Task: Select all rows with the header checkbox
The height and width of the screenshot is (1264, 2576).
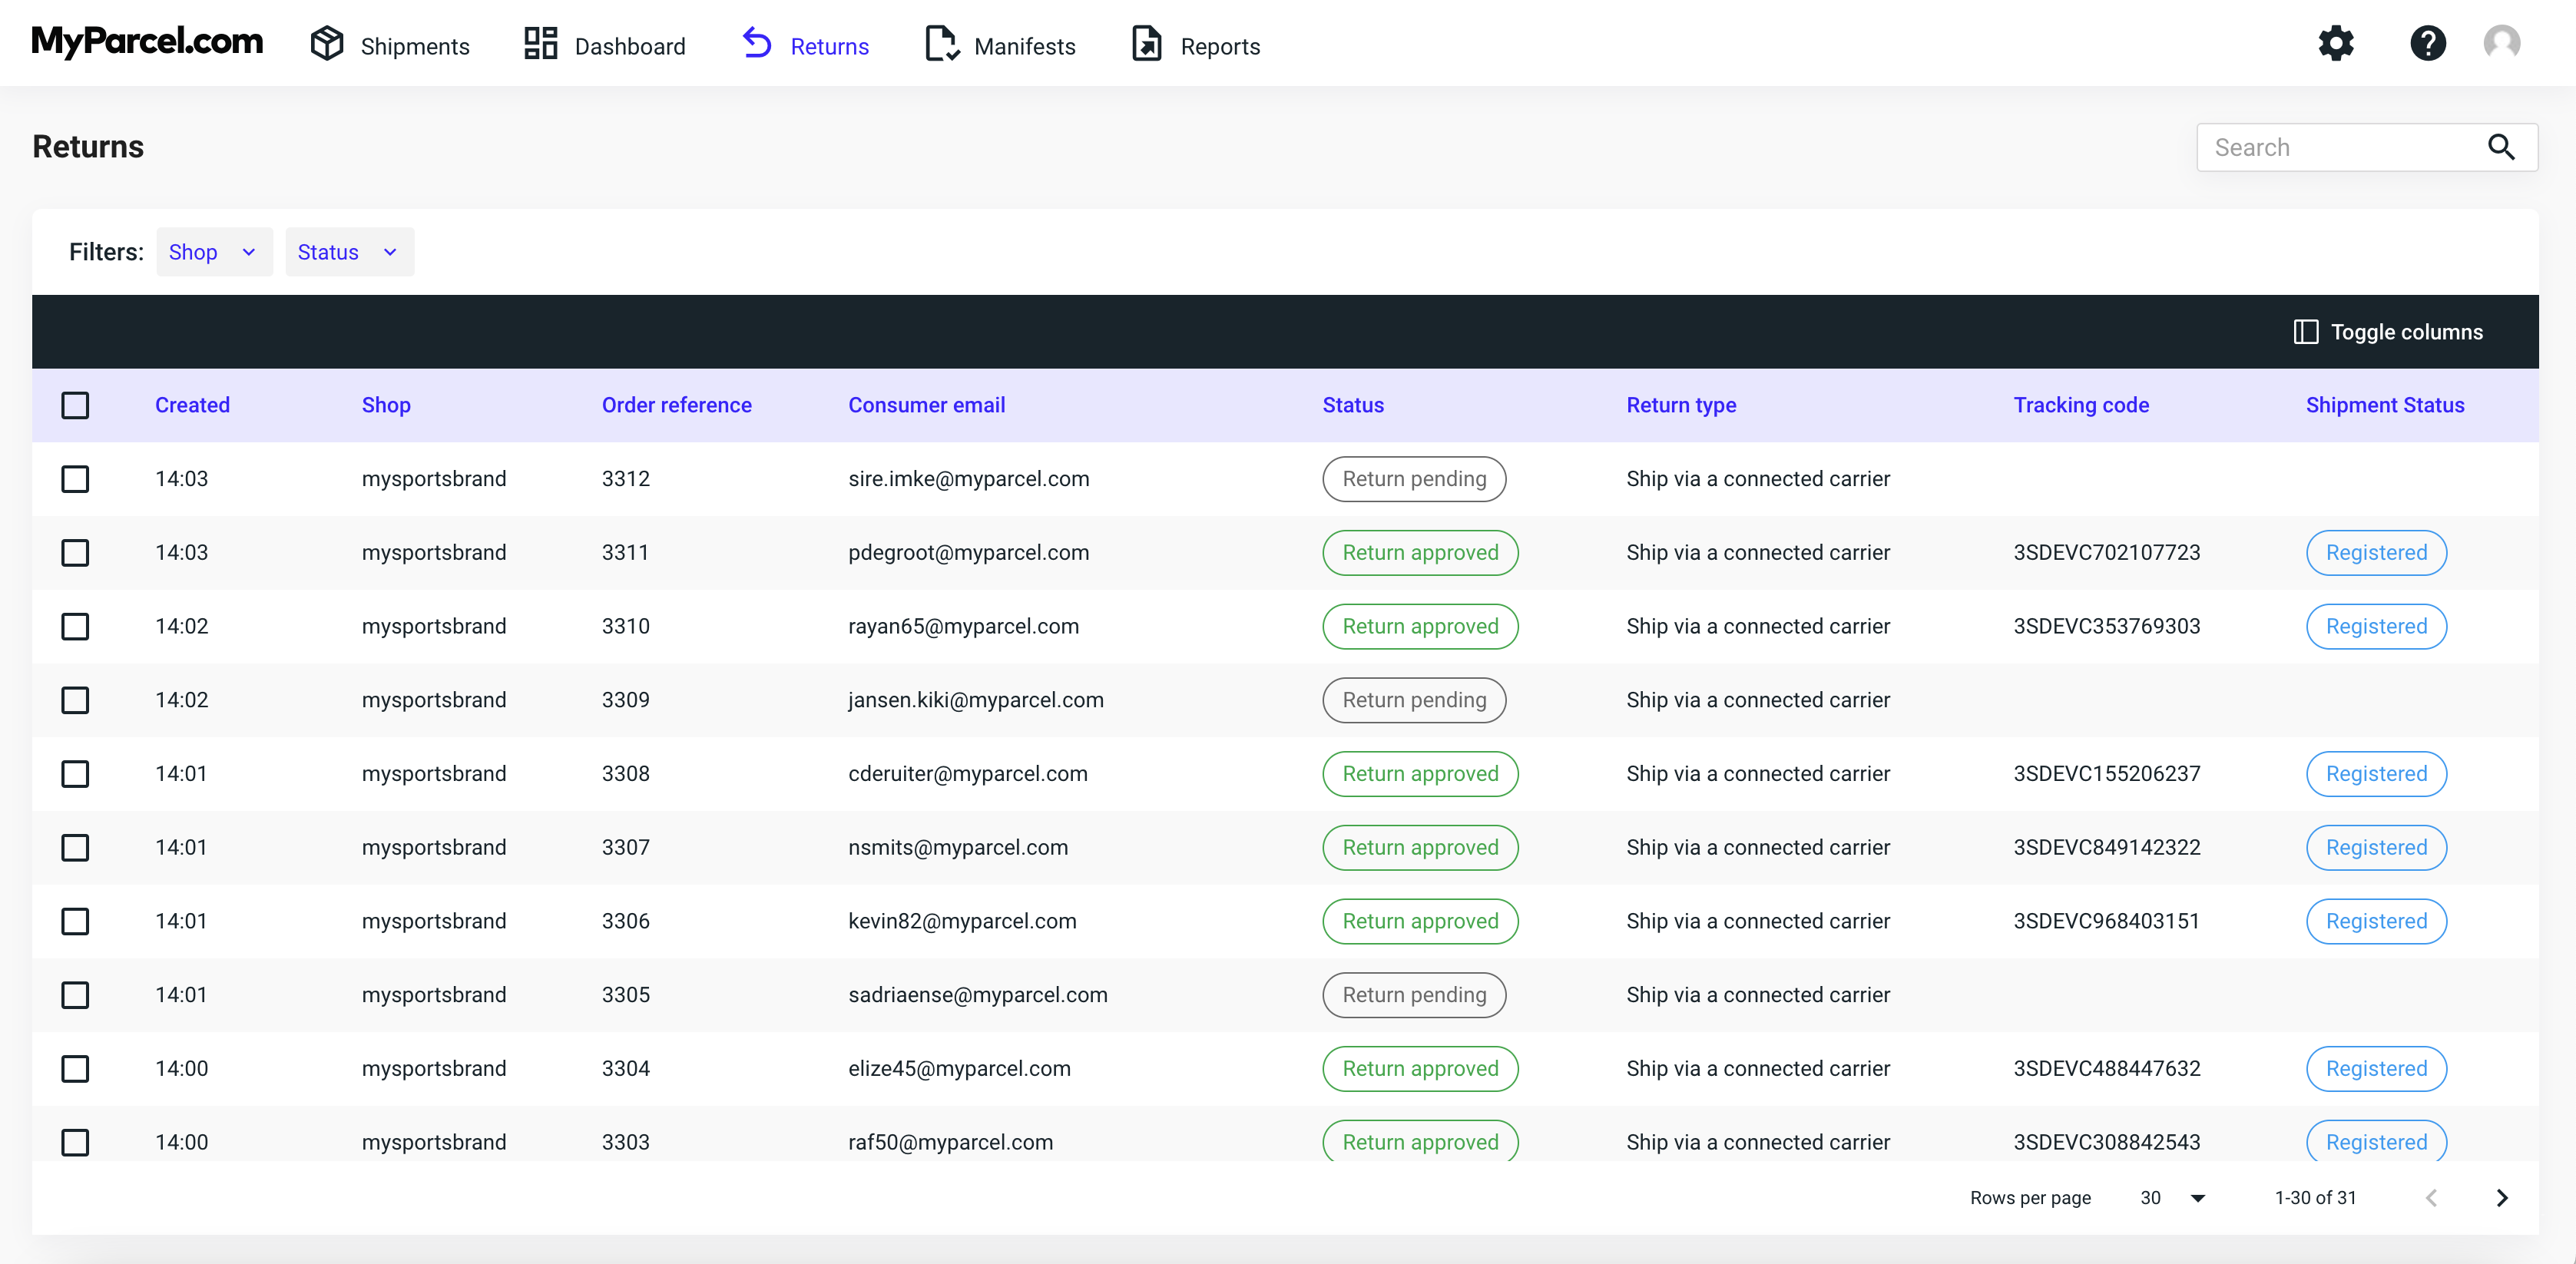Action: point(75,405)
